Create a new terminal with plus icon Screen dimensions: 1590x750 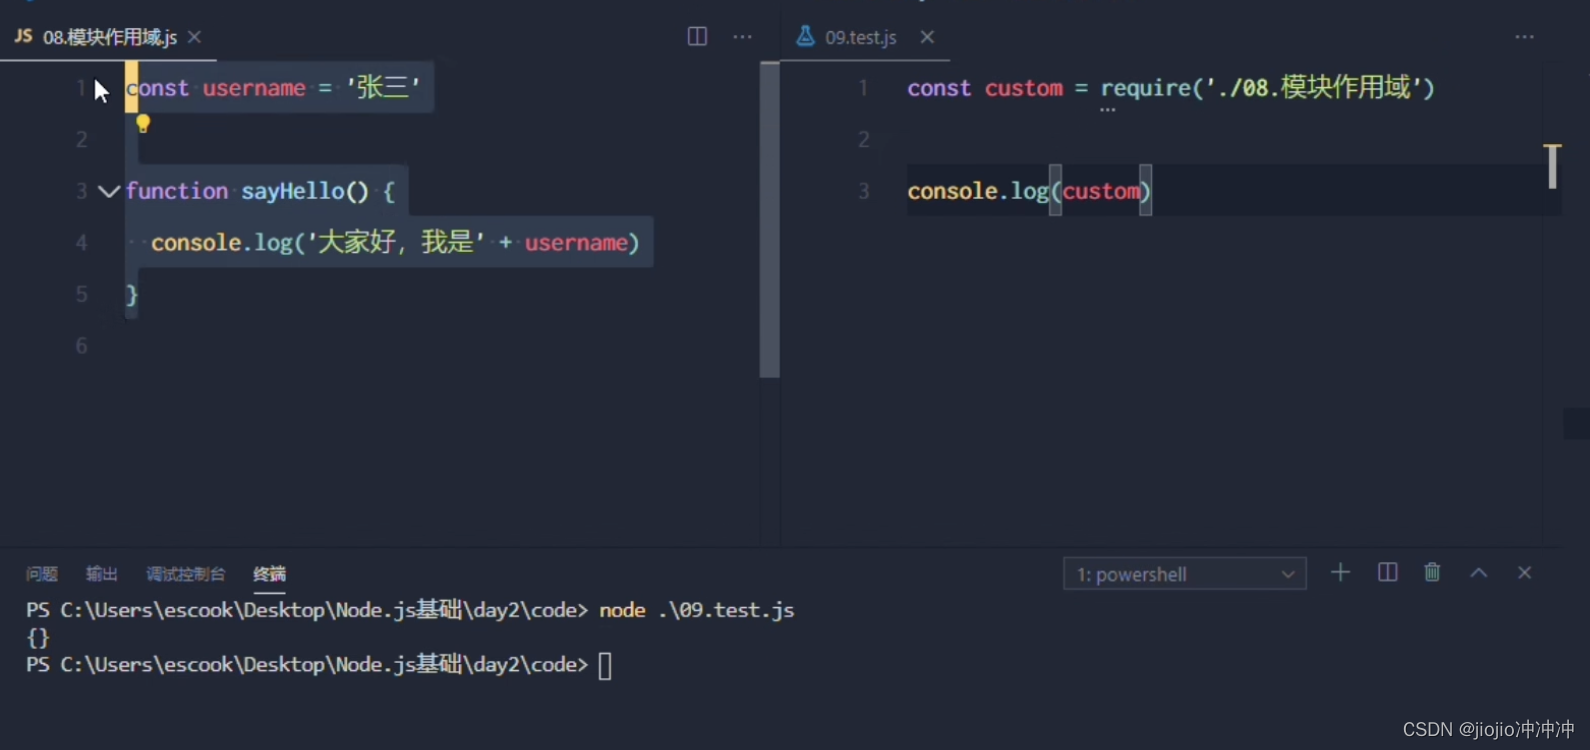(1340, 572)
